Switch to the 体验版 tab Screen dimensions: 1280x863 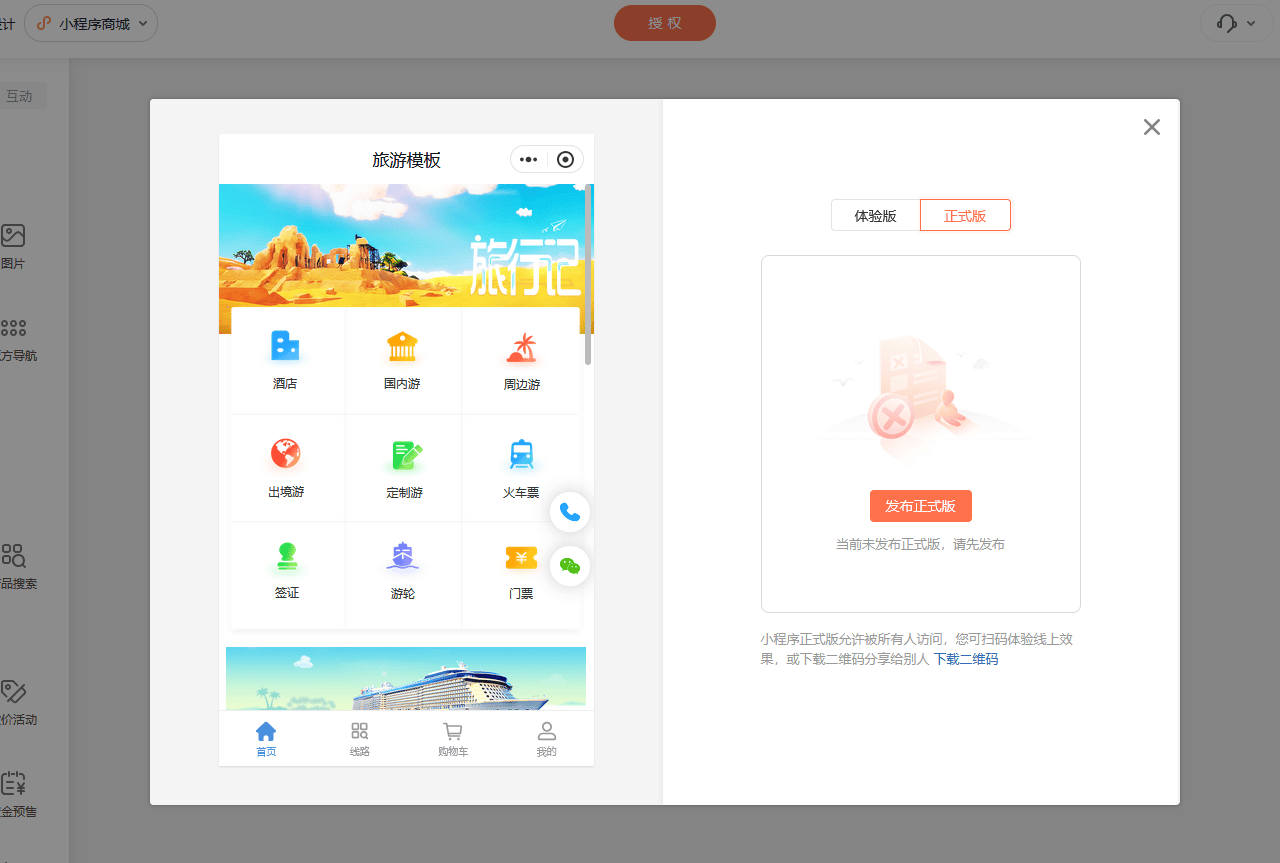pos(875,215)
